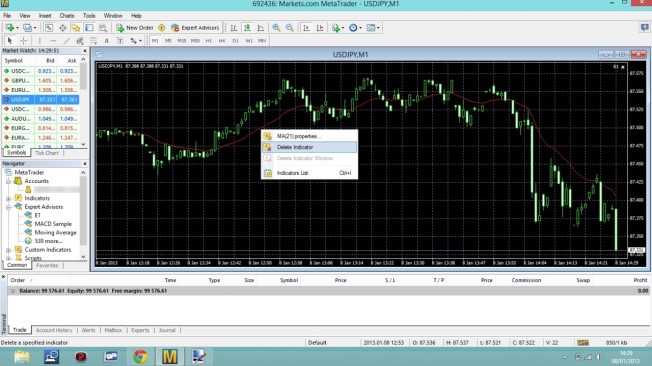This screenshot has height=366, width=652.
Task: Expand the Indicators tree node
Action: [8, 198]
